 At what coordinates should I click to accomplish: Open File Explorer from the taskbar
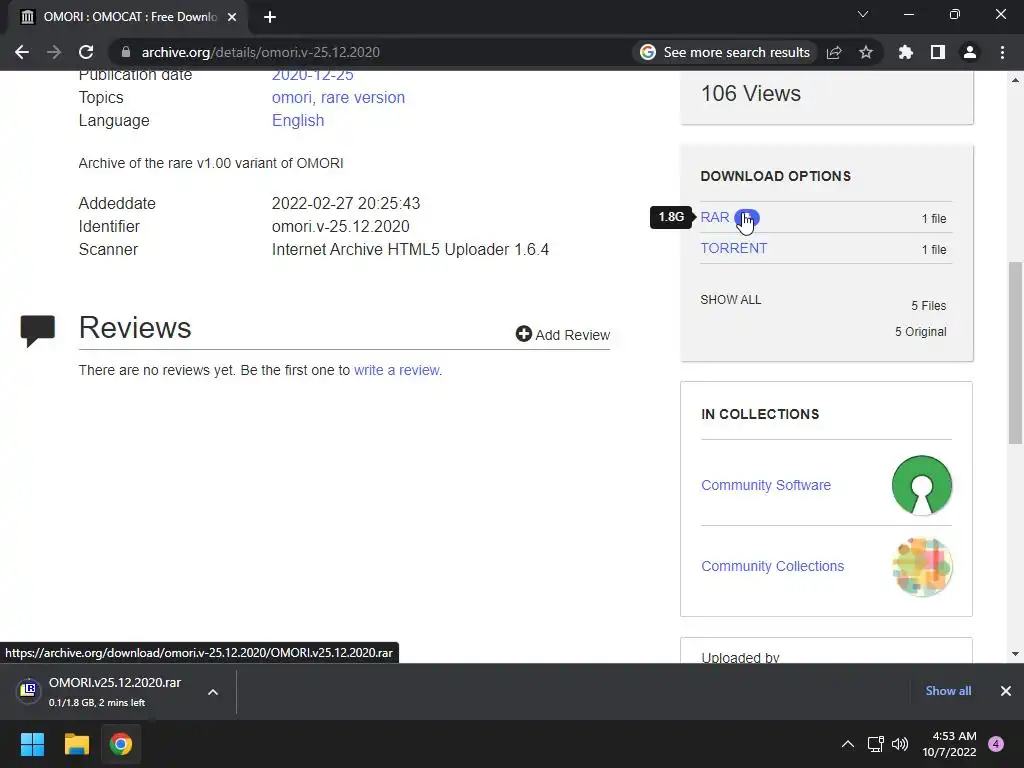click(x=76, y=744)
